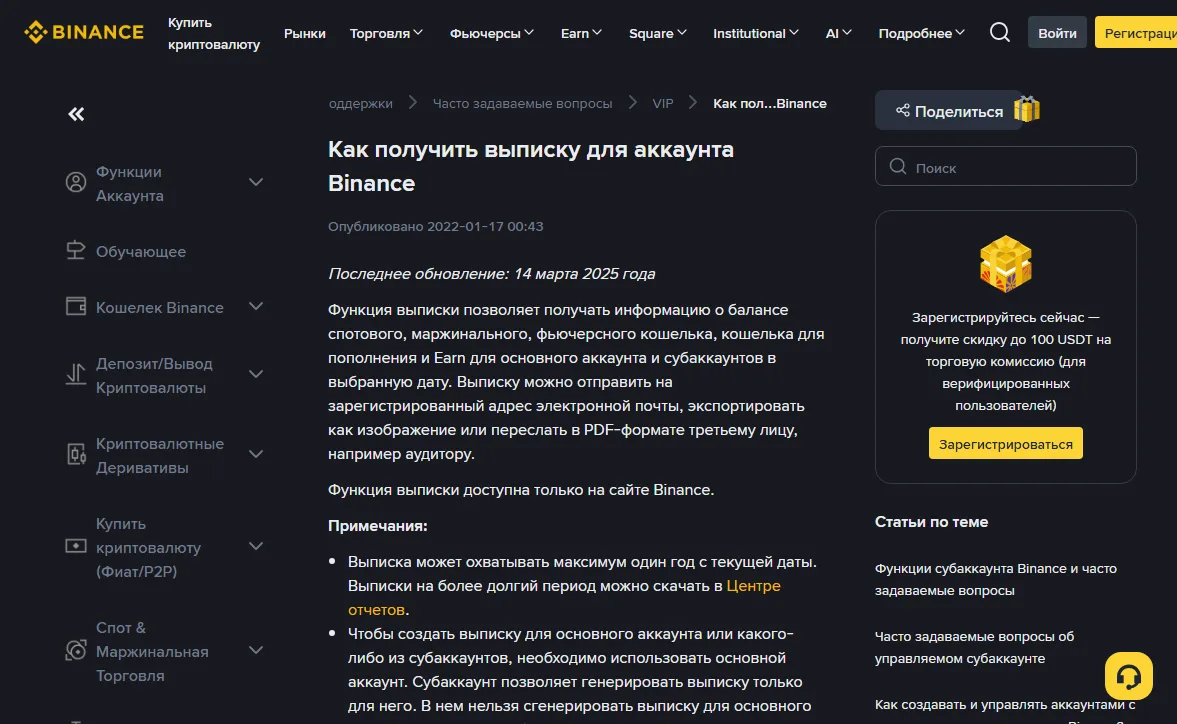Click the article title Как получить выписку
This screenshot has height=724, width=1177.
(531, 166)
